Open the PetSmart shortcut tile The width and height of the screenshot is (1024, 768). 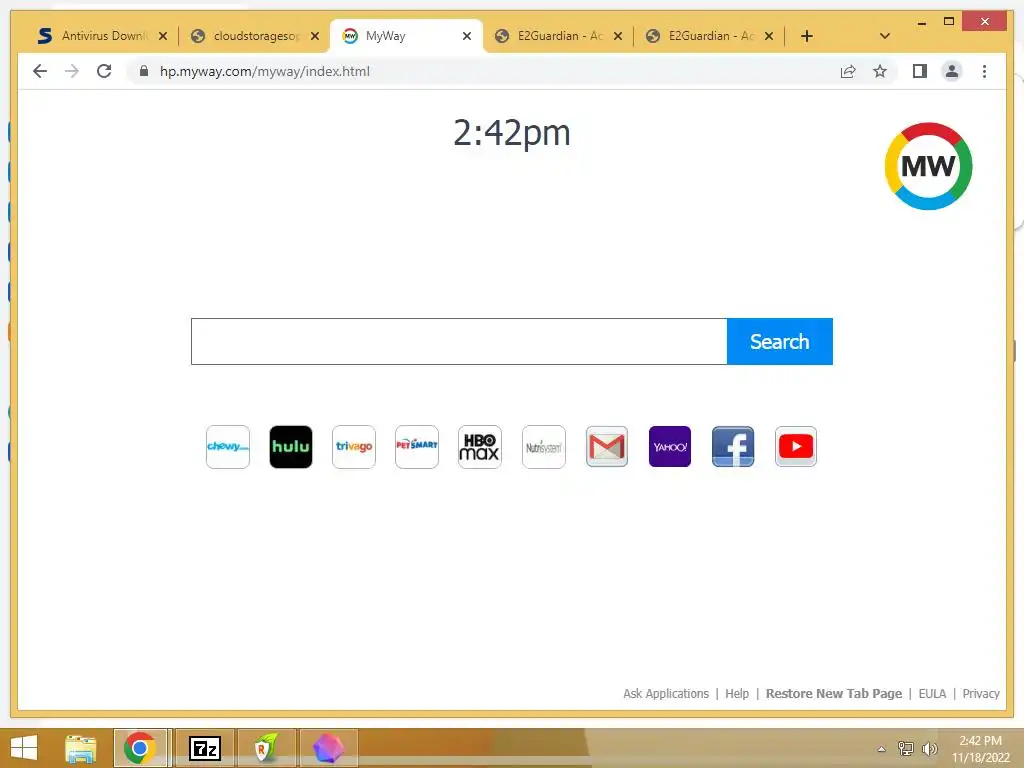(417, 447)
